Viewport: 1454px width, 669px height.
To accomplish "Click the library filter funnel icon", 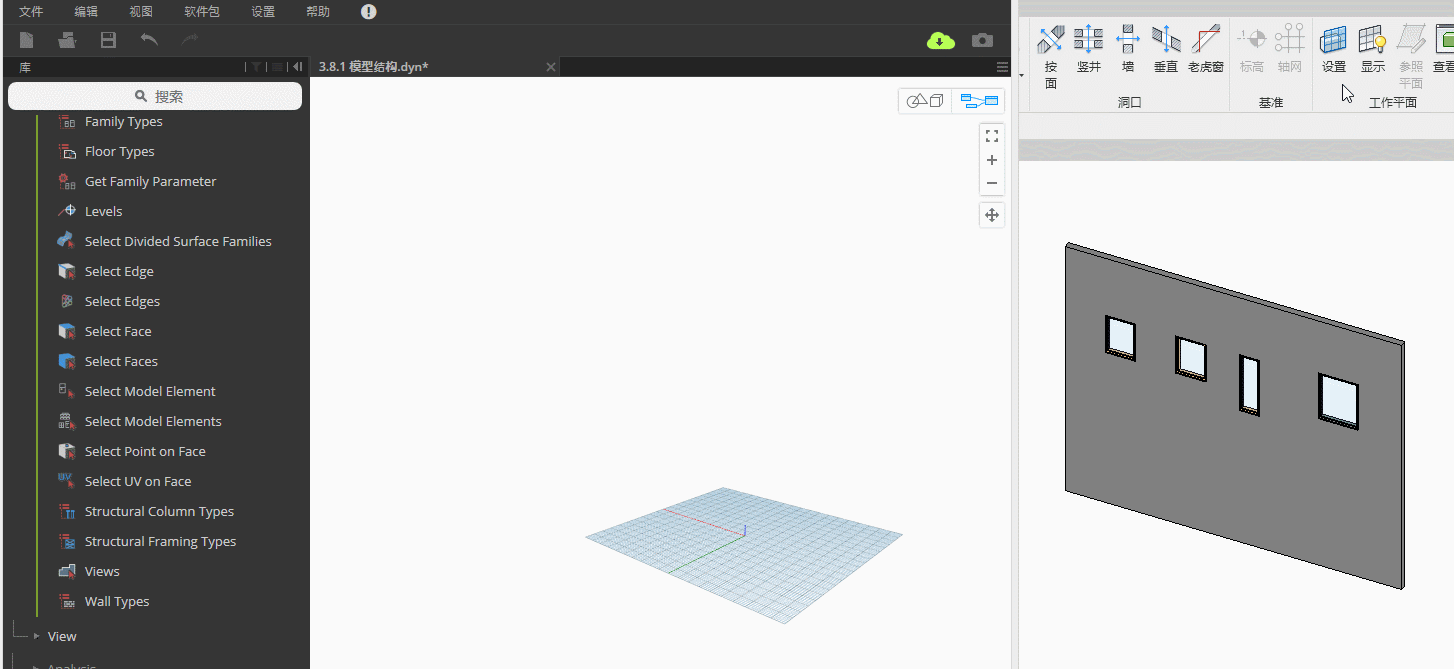I will [257, 67].
